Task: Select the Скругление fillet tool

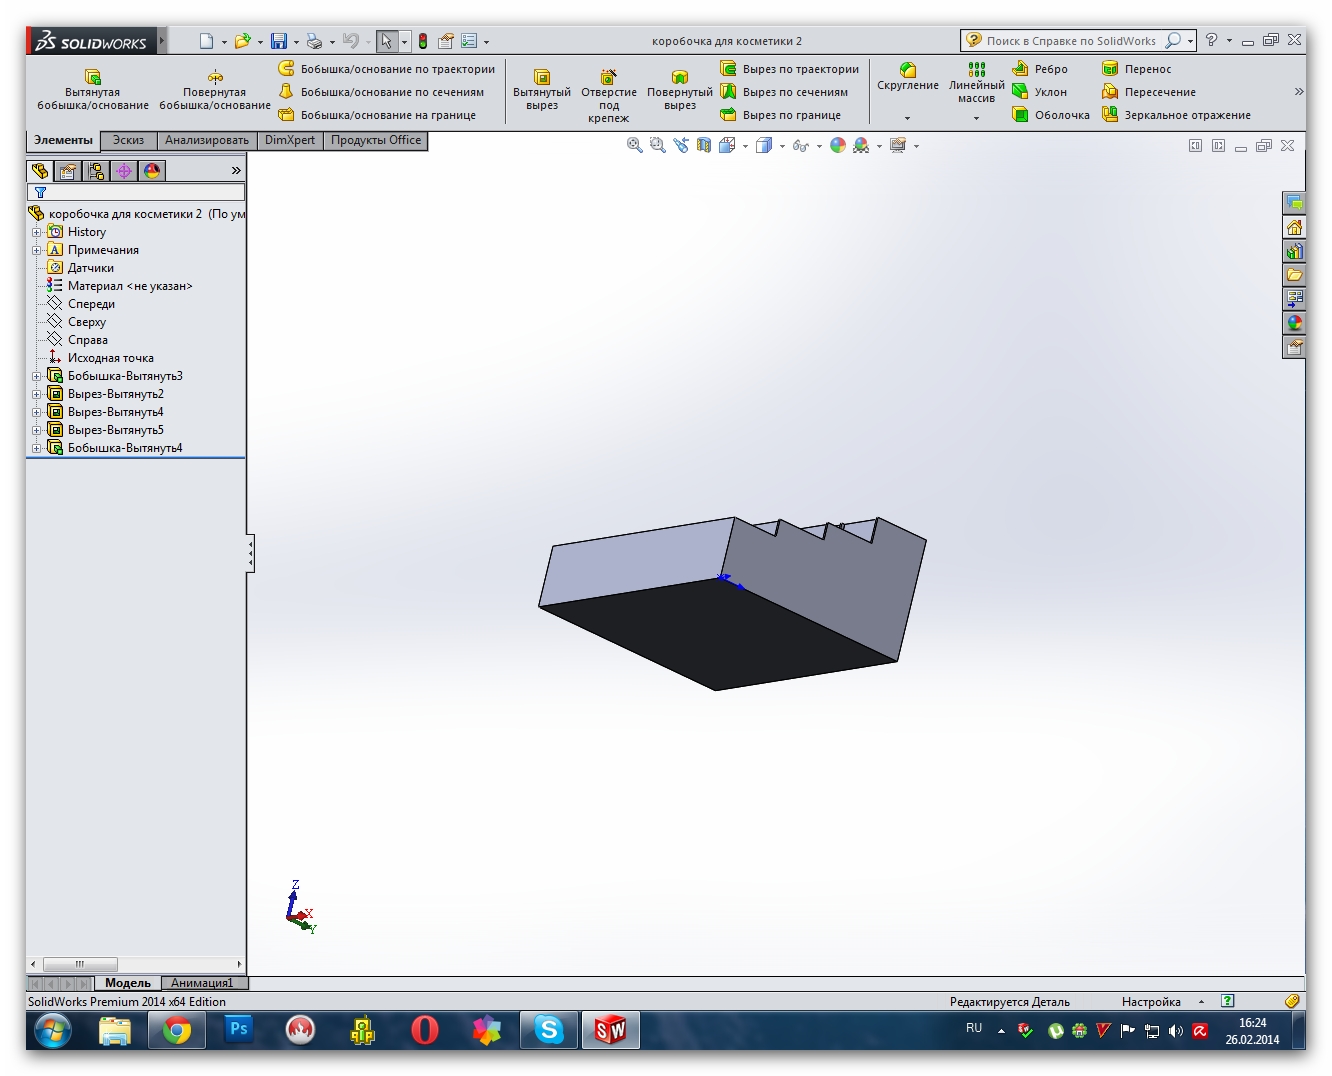Action: (x=908, y=77)
